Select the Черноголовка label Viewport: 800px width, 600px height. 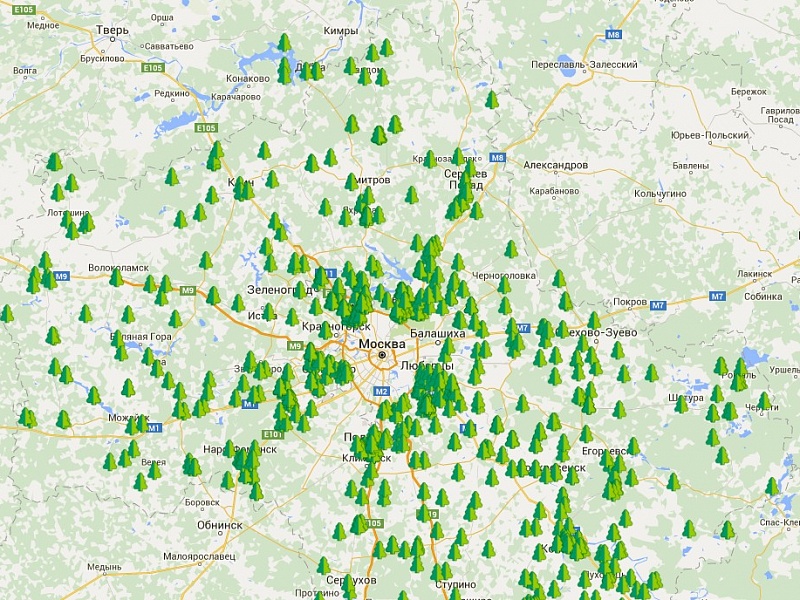504,276
